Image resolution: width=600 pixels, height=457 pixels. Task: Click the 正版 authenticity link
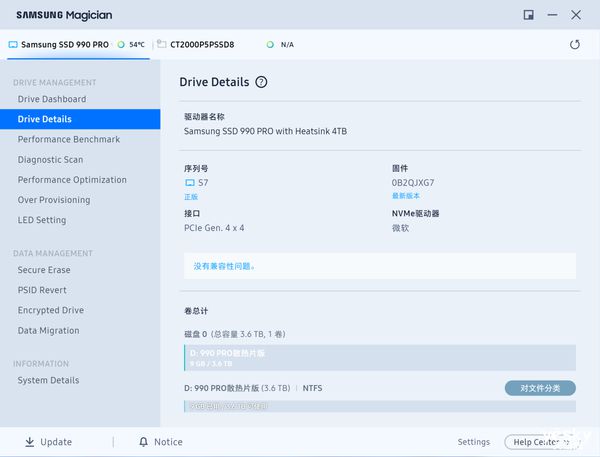point(191,197)
